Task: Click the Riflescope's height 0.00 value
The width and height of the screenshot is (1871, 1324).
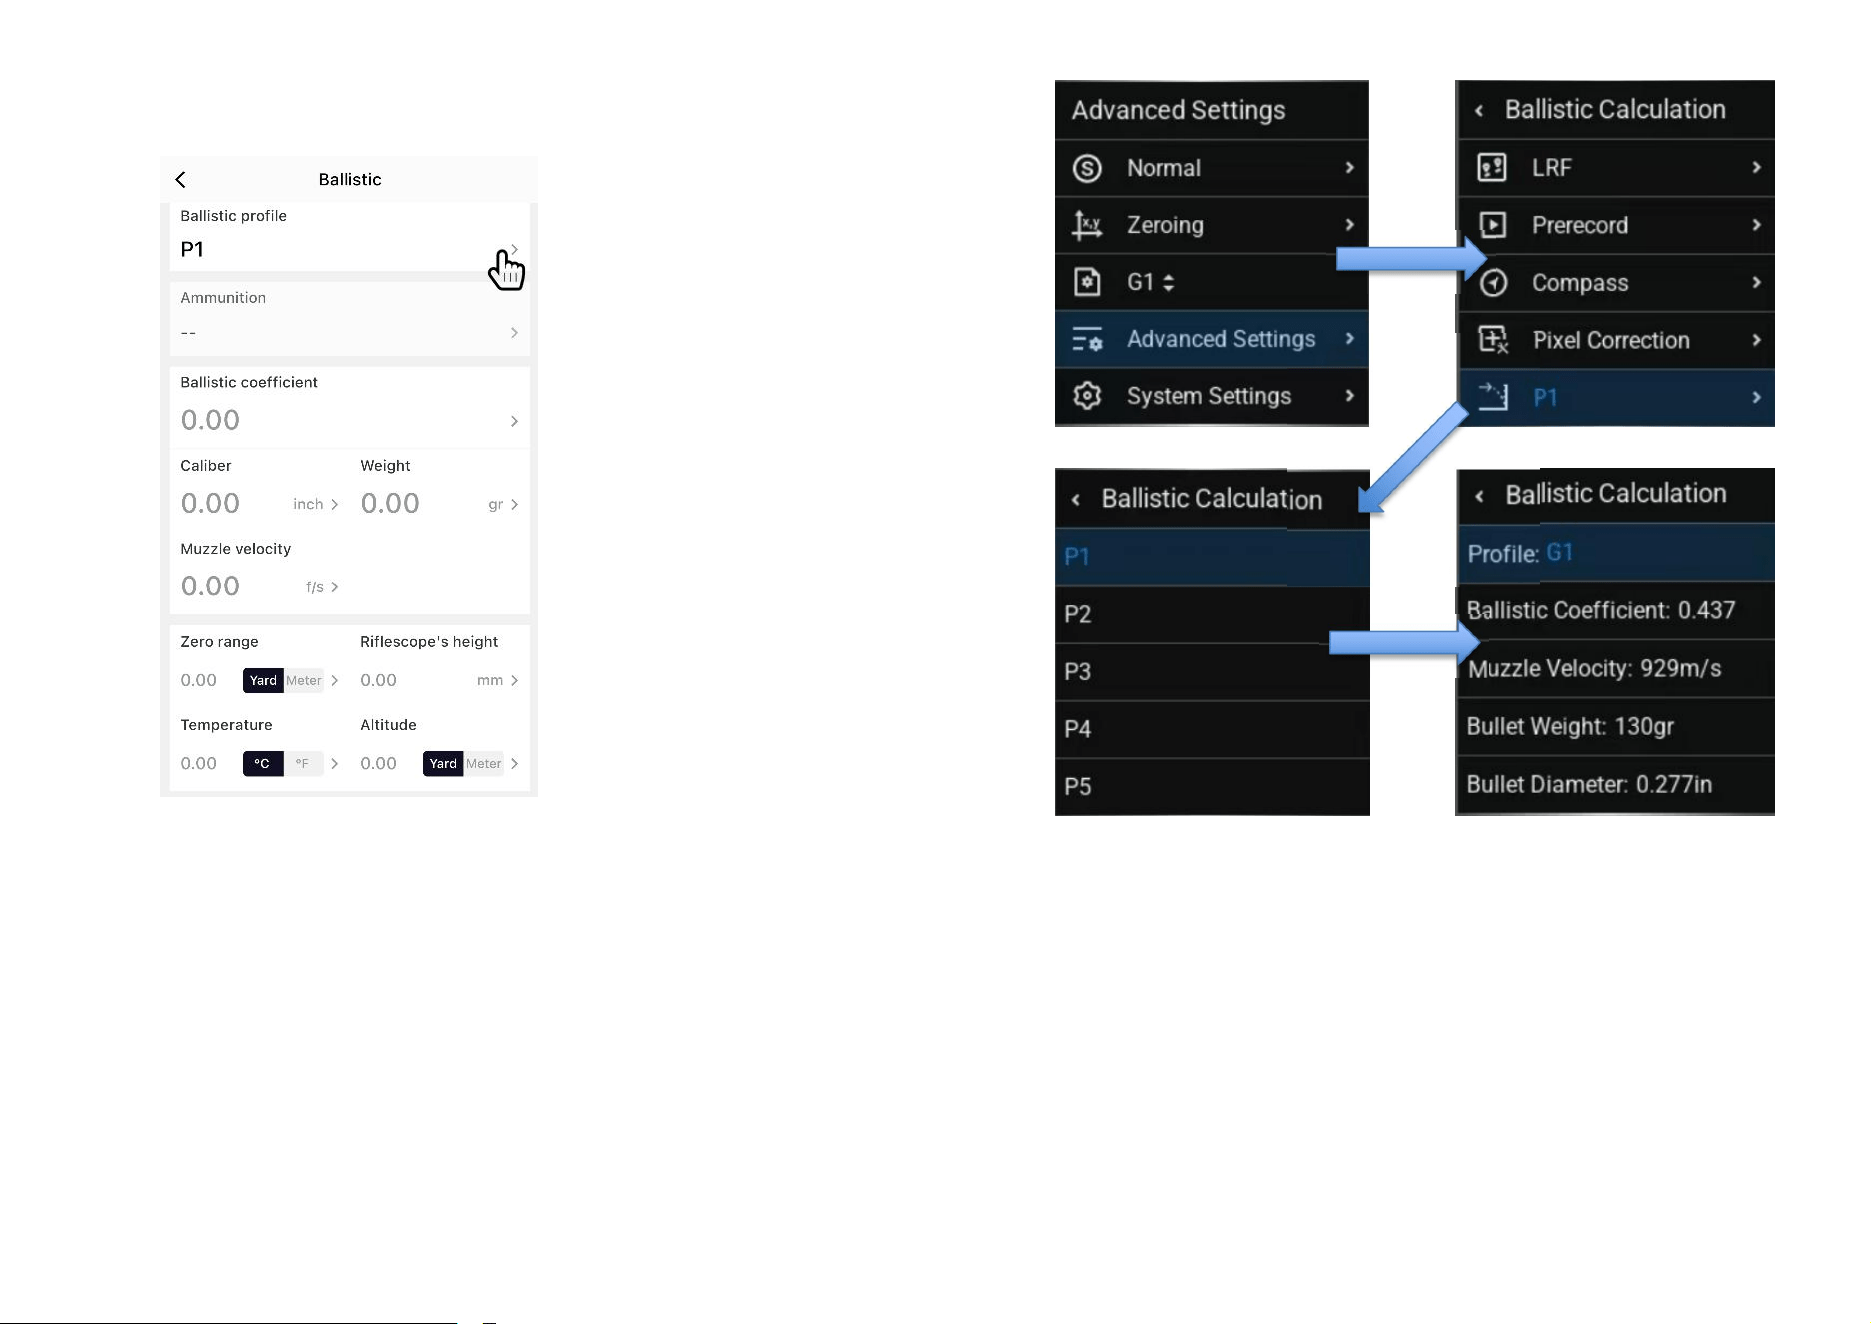Action: point(378,680)
